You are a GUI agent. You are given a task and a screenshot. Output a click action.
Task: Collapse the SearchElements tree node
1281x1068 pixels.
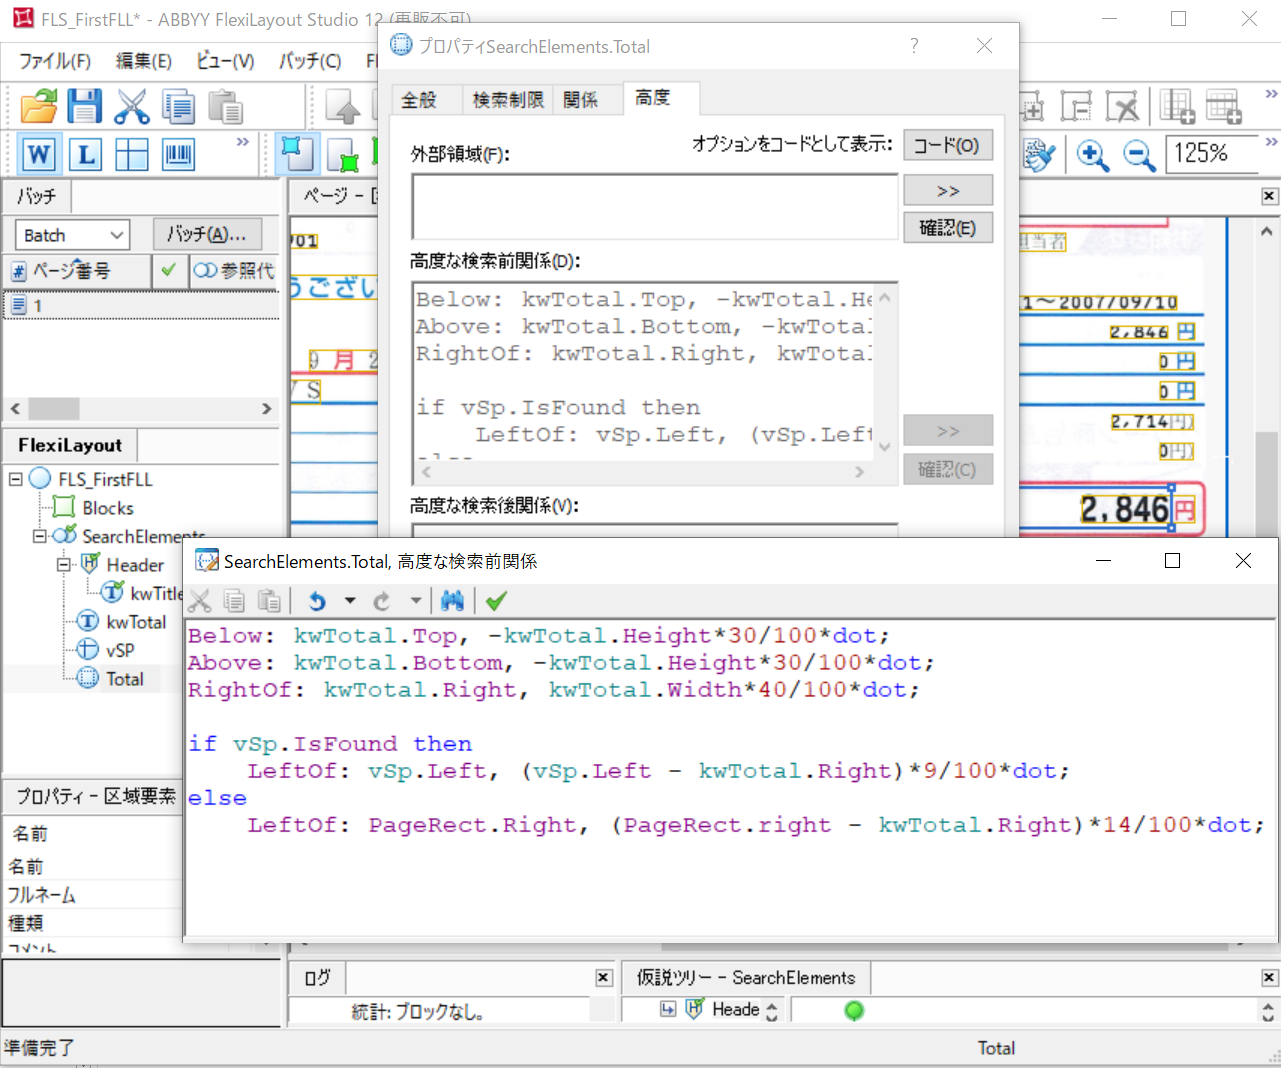pos(40,536)
